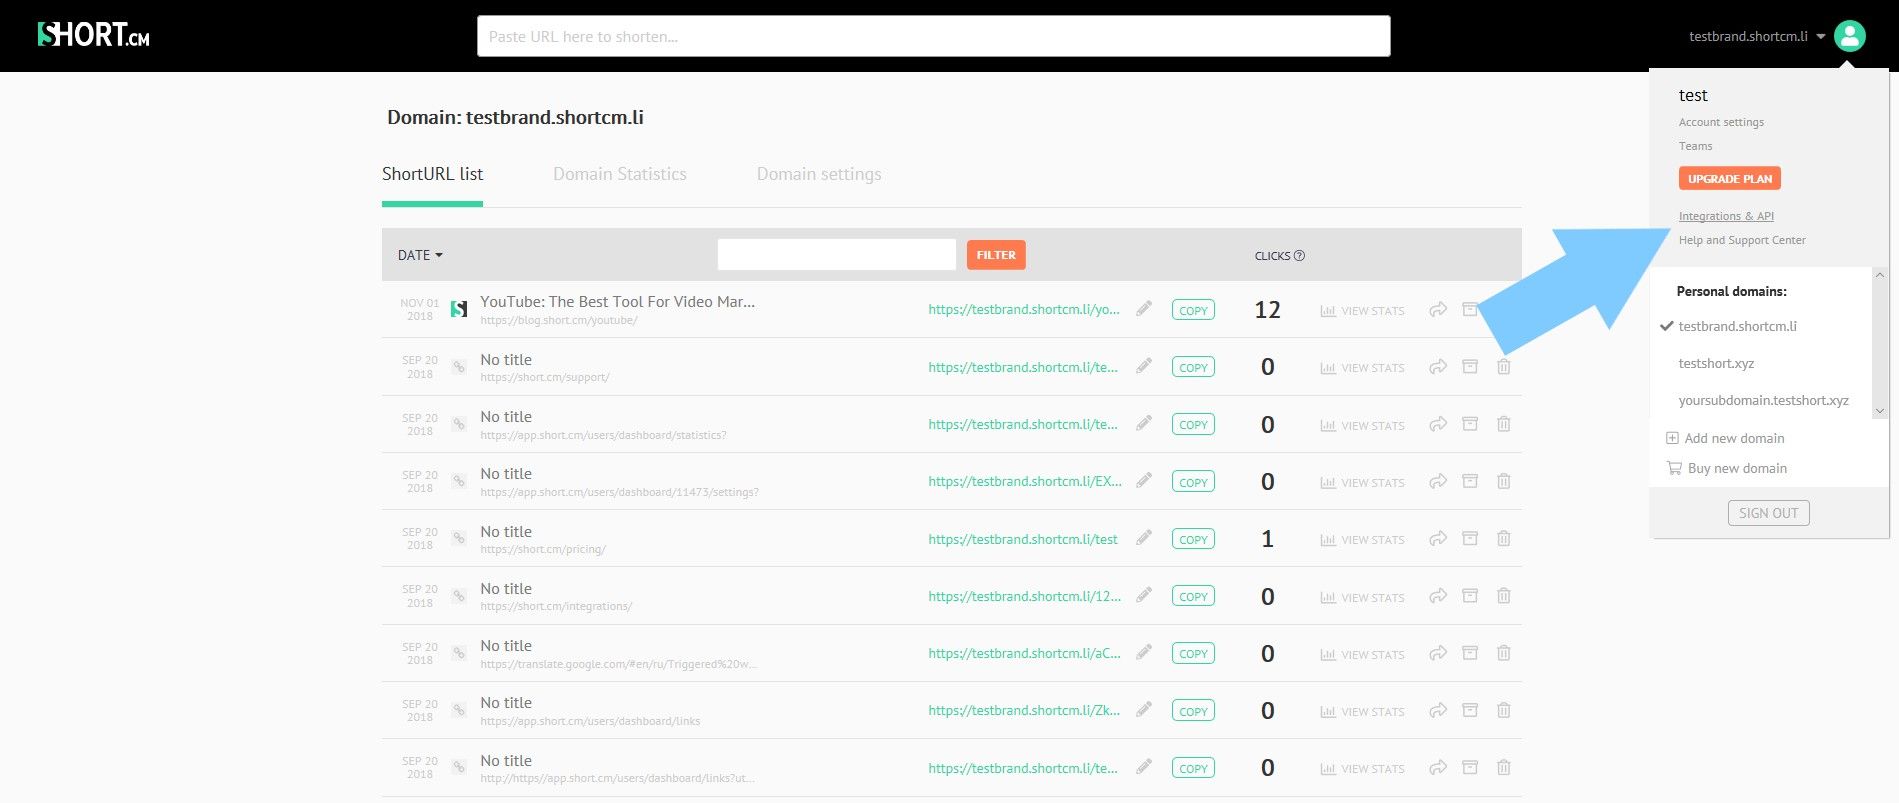1899x803 pixels.
Task: Delete the short.cm/integrations/ link
Action: tap(1503, 596)
